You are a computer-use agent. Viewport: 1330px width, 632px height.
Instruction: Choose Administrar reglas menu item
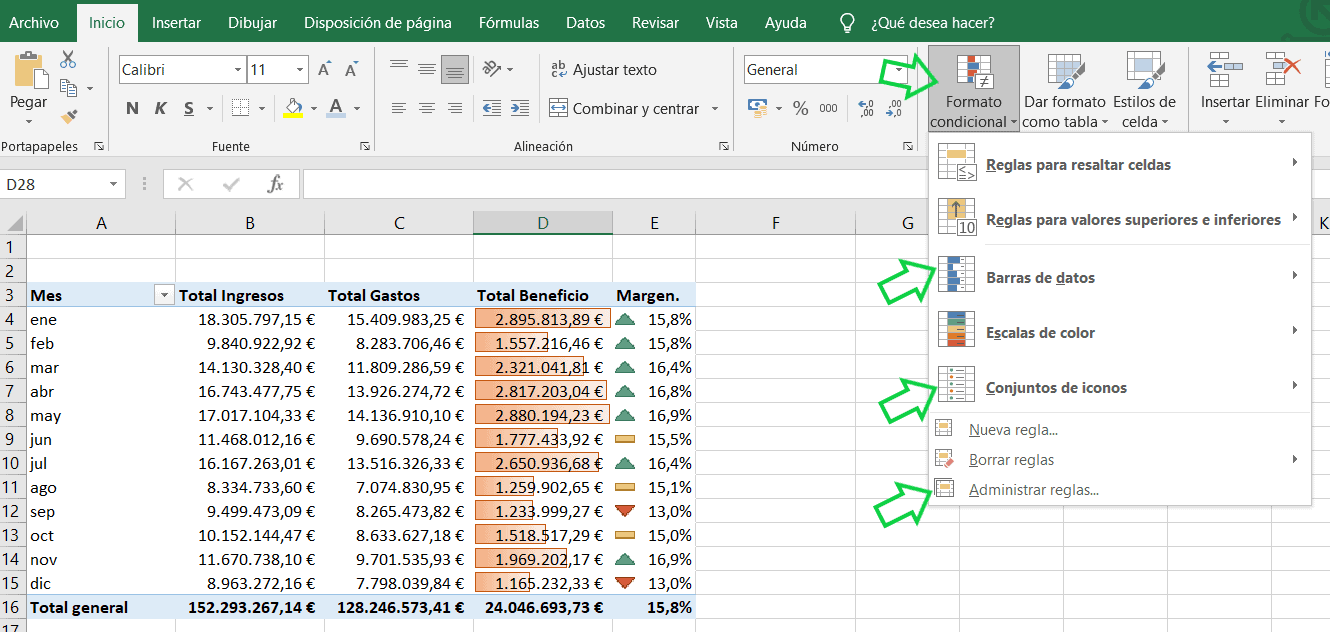click(1119, 490)
